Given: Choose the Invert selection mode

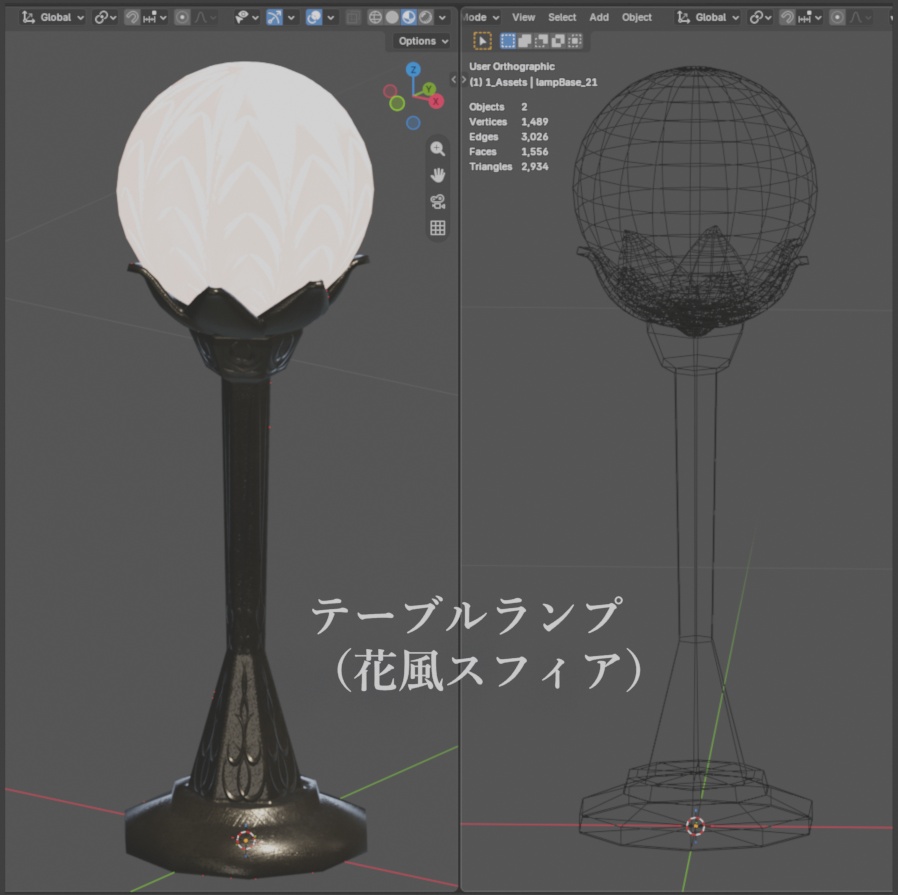Looking at the screenshot, I should (x=557, y=41).
